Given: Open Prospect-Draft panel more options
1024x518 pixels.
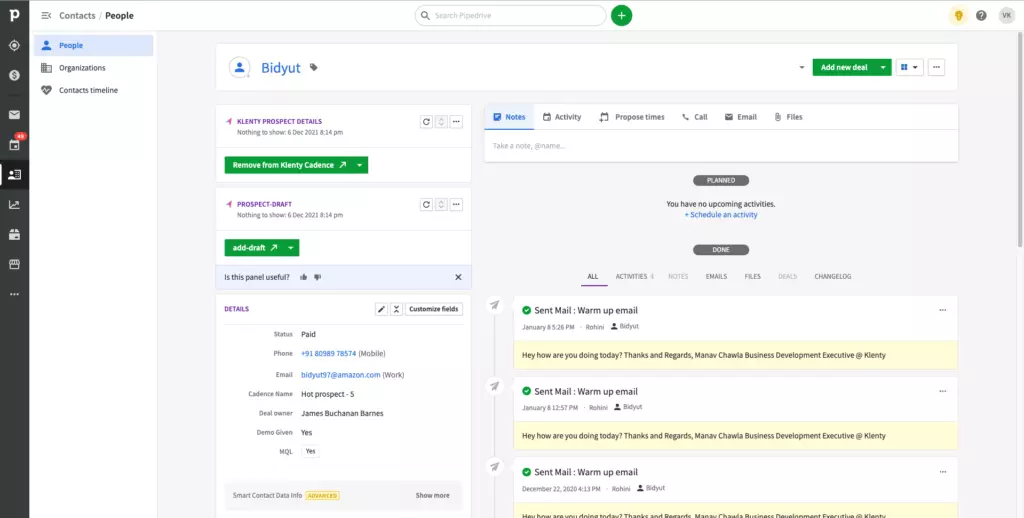Looking at the screenshot, I should click(x=456, y=204).
